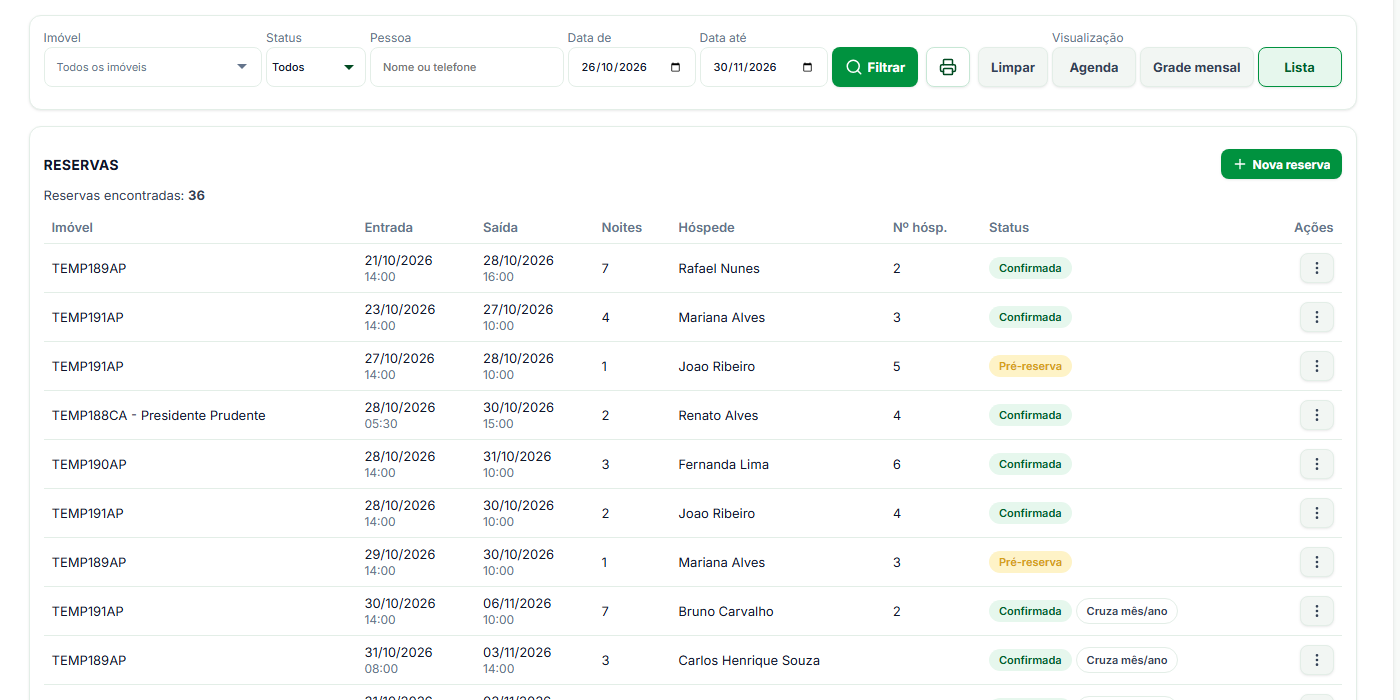Switch to Agenda view
Screen dimensions: 1400x700
pos(1094,67)
